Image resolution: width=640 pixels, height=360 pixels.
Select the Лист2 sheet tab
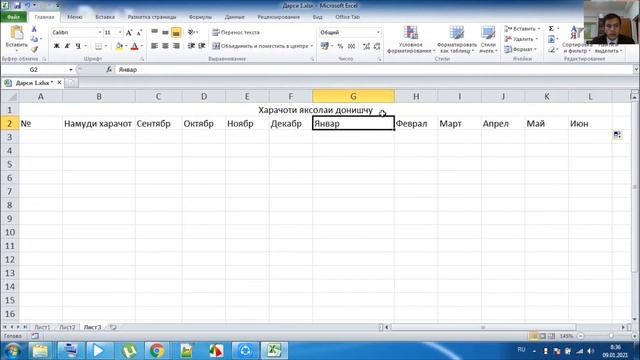[x=67, y=327]
